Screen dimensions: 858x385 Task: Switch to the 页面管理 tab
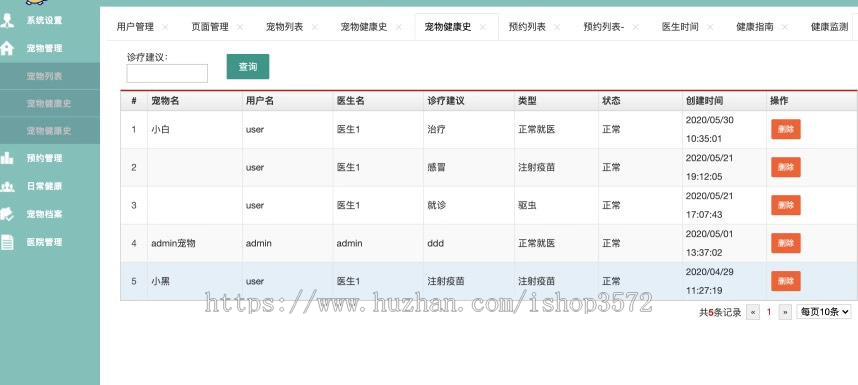[210, 27]
